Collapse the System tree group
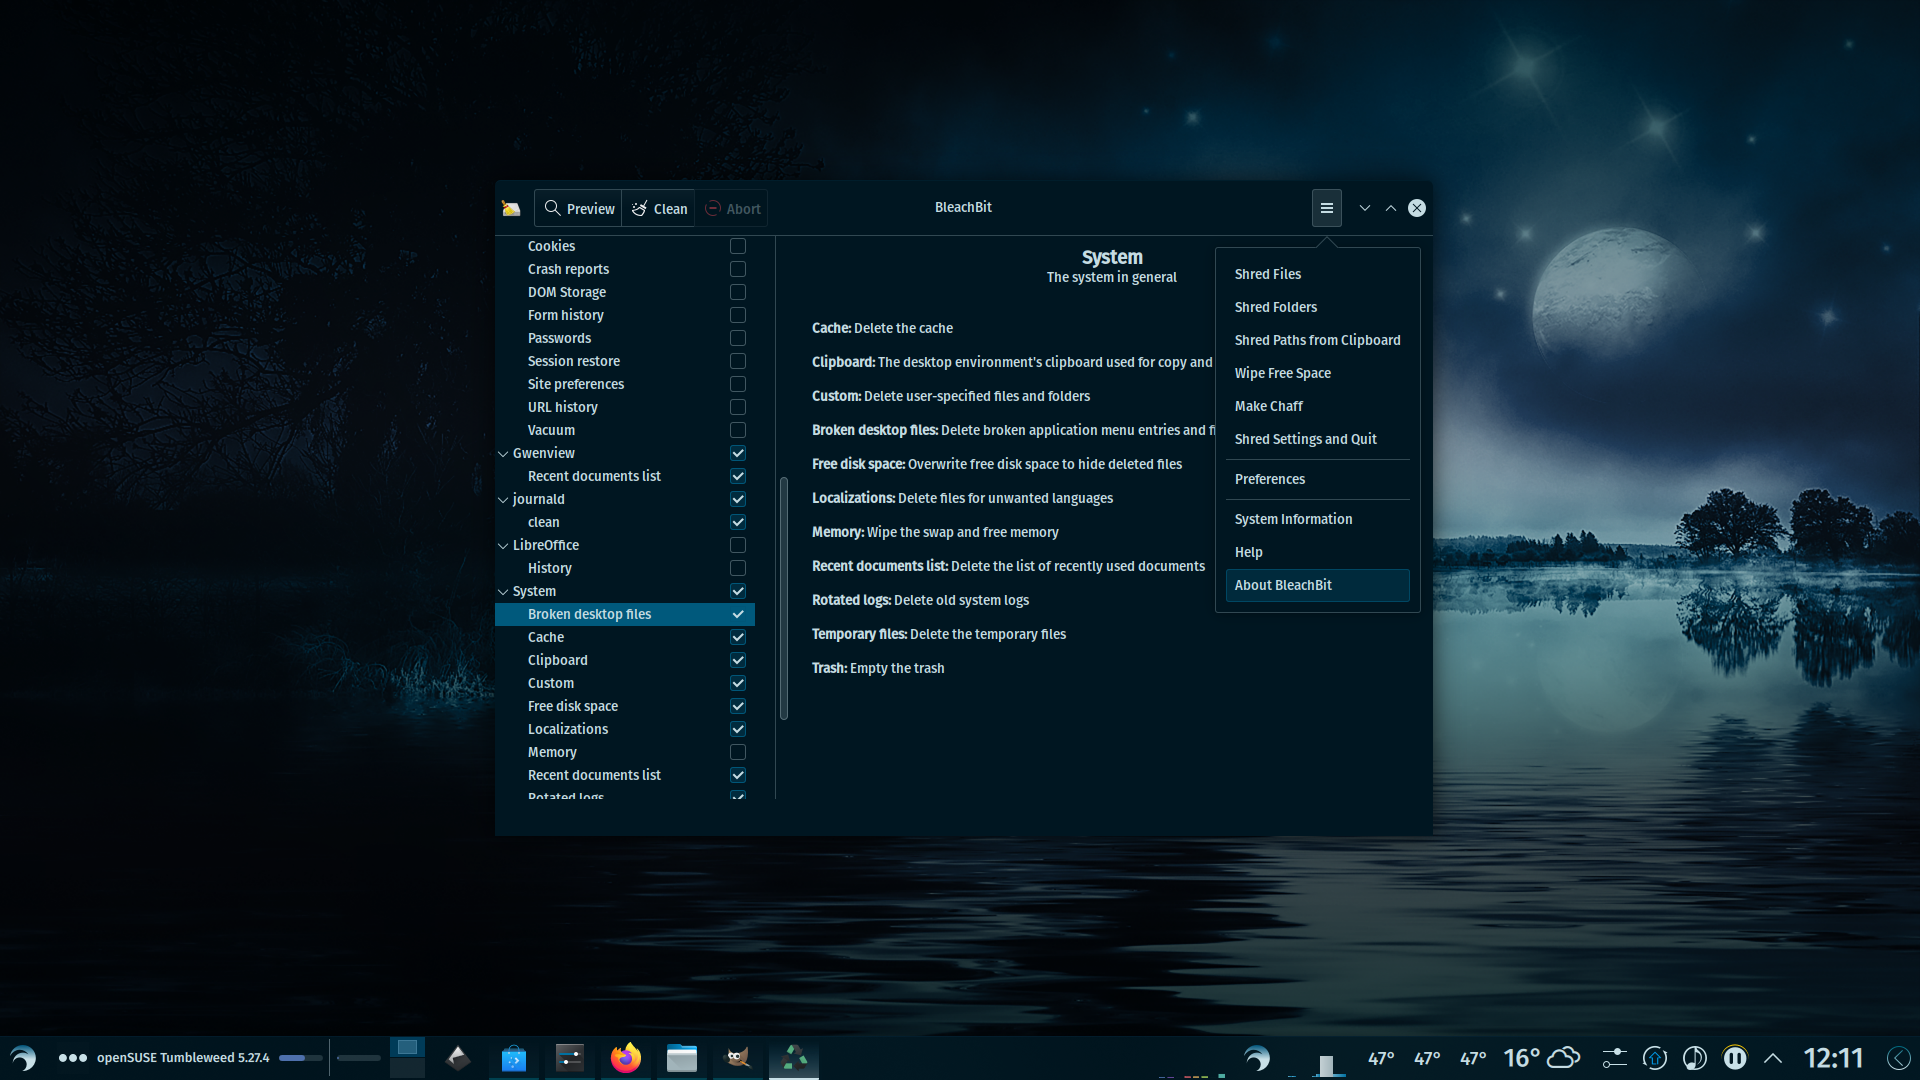Screen dimensions: 1920x1080 tap(503, 591)
